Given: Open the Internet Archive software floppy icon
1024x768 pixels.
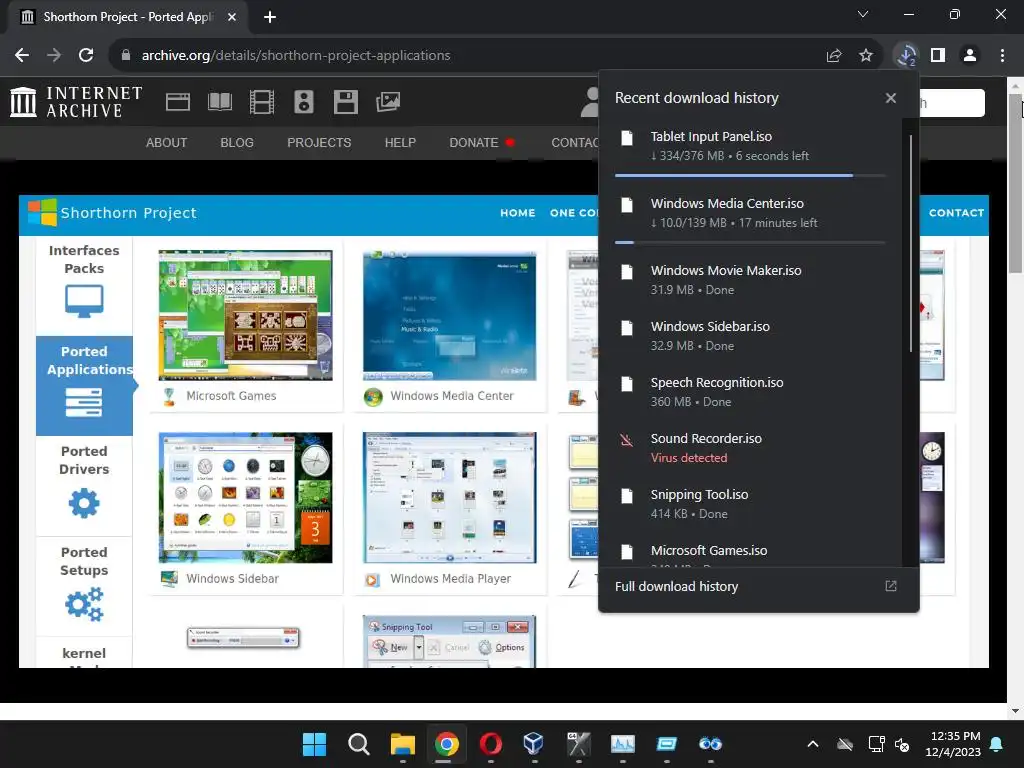Looking at the screenshot, I should 345,102.
